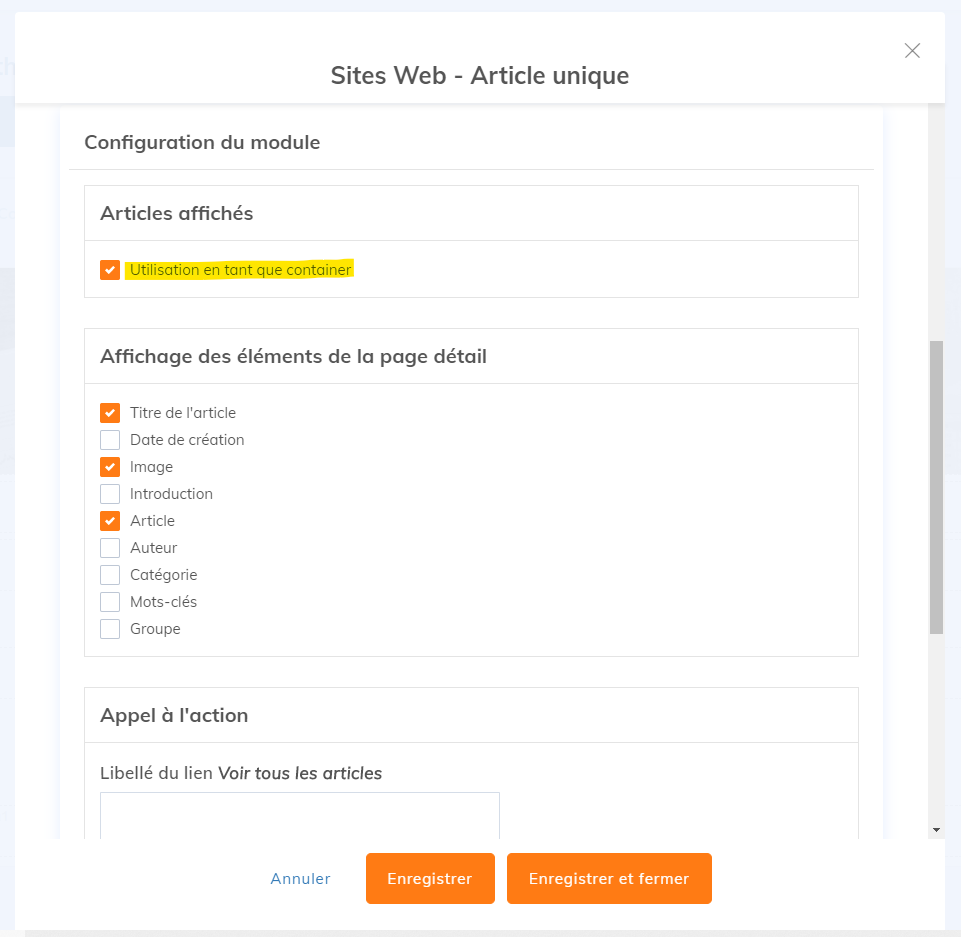Uncheck Utilisation en tant que container

(110, 270)
